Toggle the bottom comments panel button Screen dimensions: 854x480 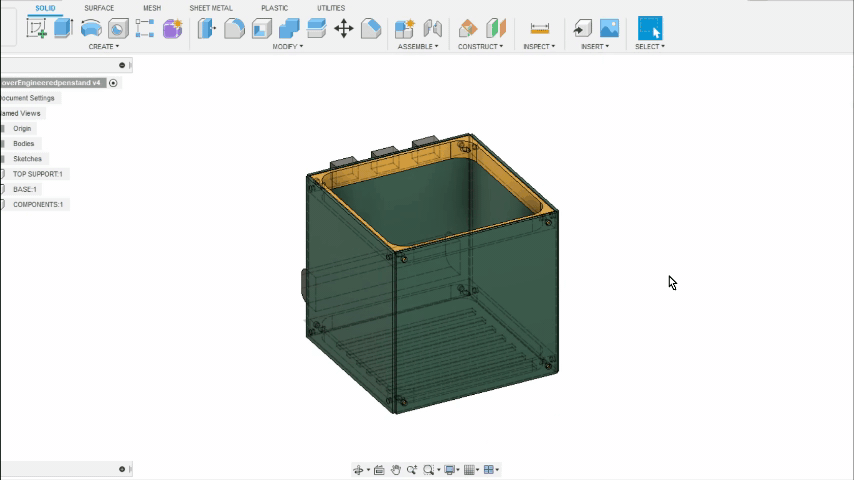(x=122, y=469)
